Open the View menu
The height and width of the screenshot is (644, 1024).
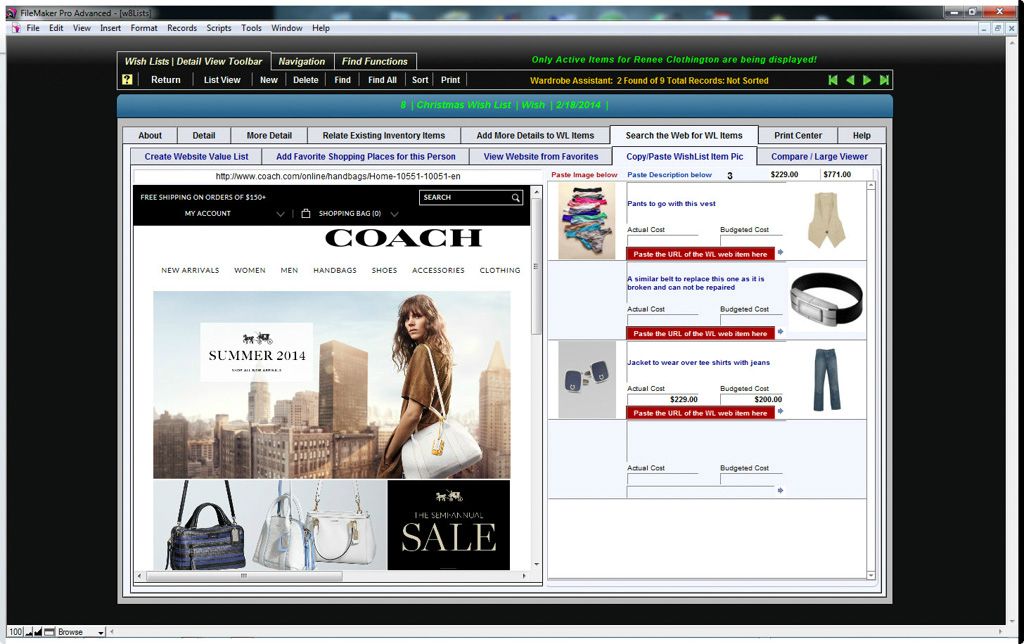pos(82,28)
